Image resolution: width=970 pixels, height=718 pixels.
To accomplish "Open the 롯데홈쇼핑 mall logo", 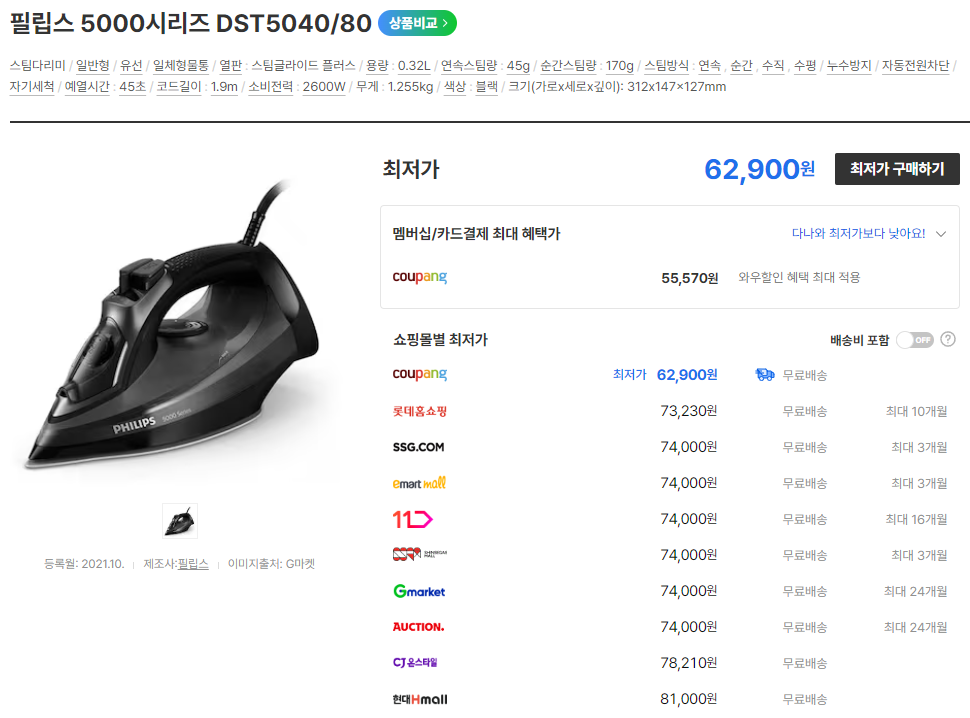I will click(419, 411).
